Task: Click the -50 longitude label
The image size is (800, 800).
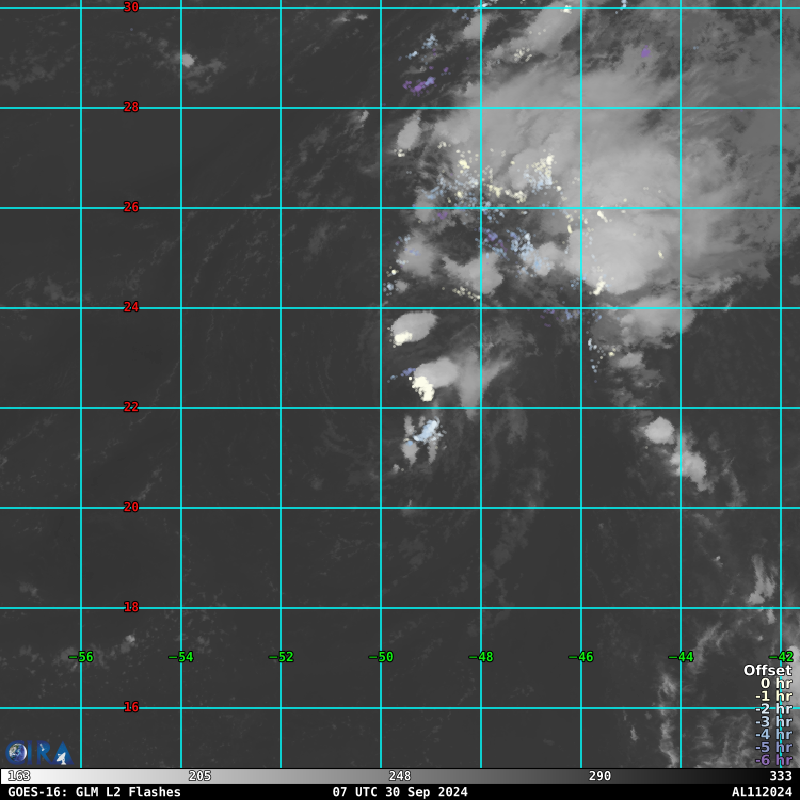Action: point(380,657)
